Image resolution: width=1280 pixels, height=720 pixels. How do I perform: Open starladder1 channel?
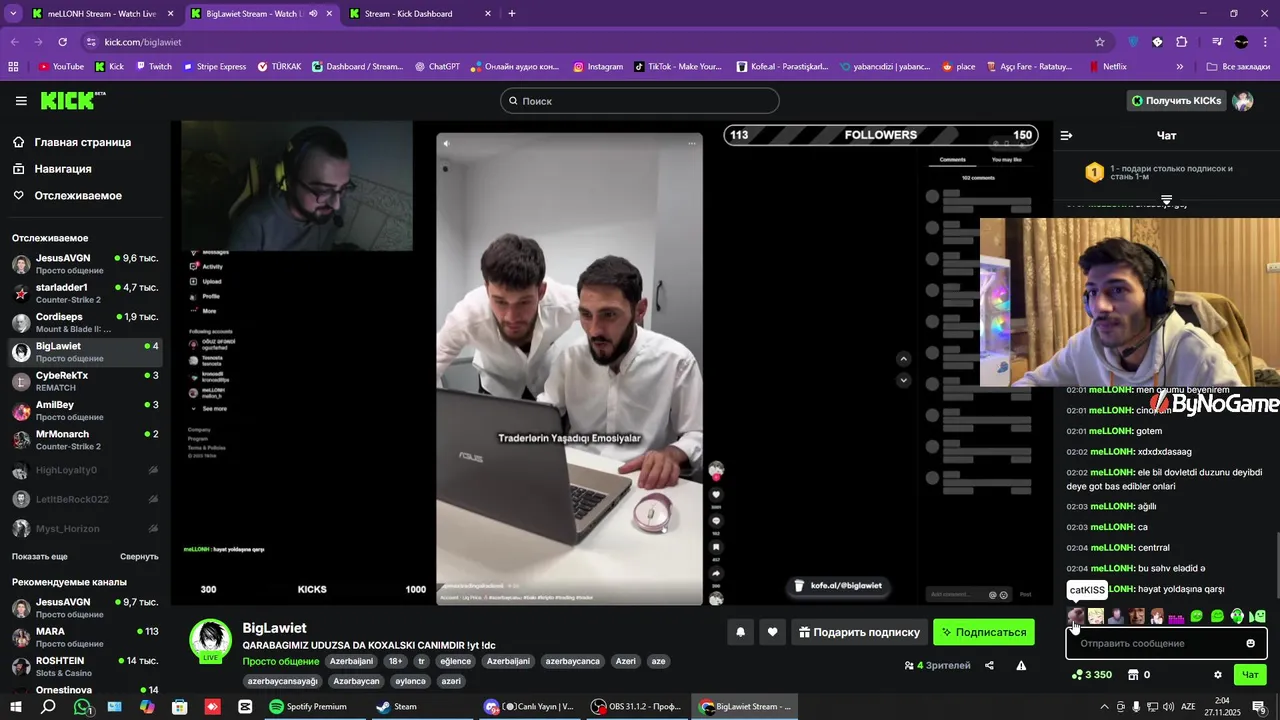[85, 293]
